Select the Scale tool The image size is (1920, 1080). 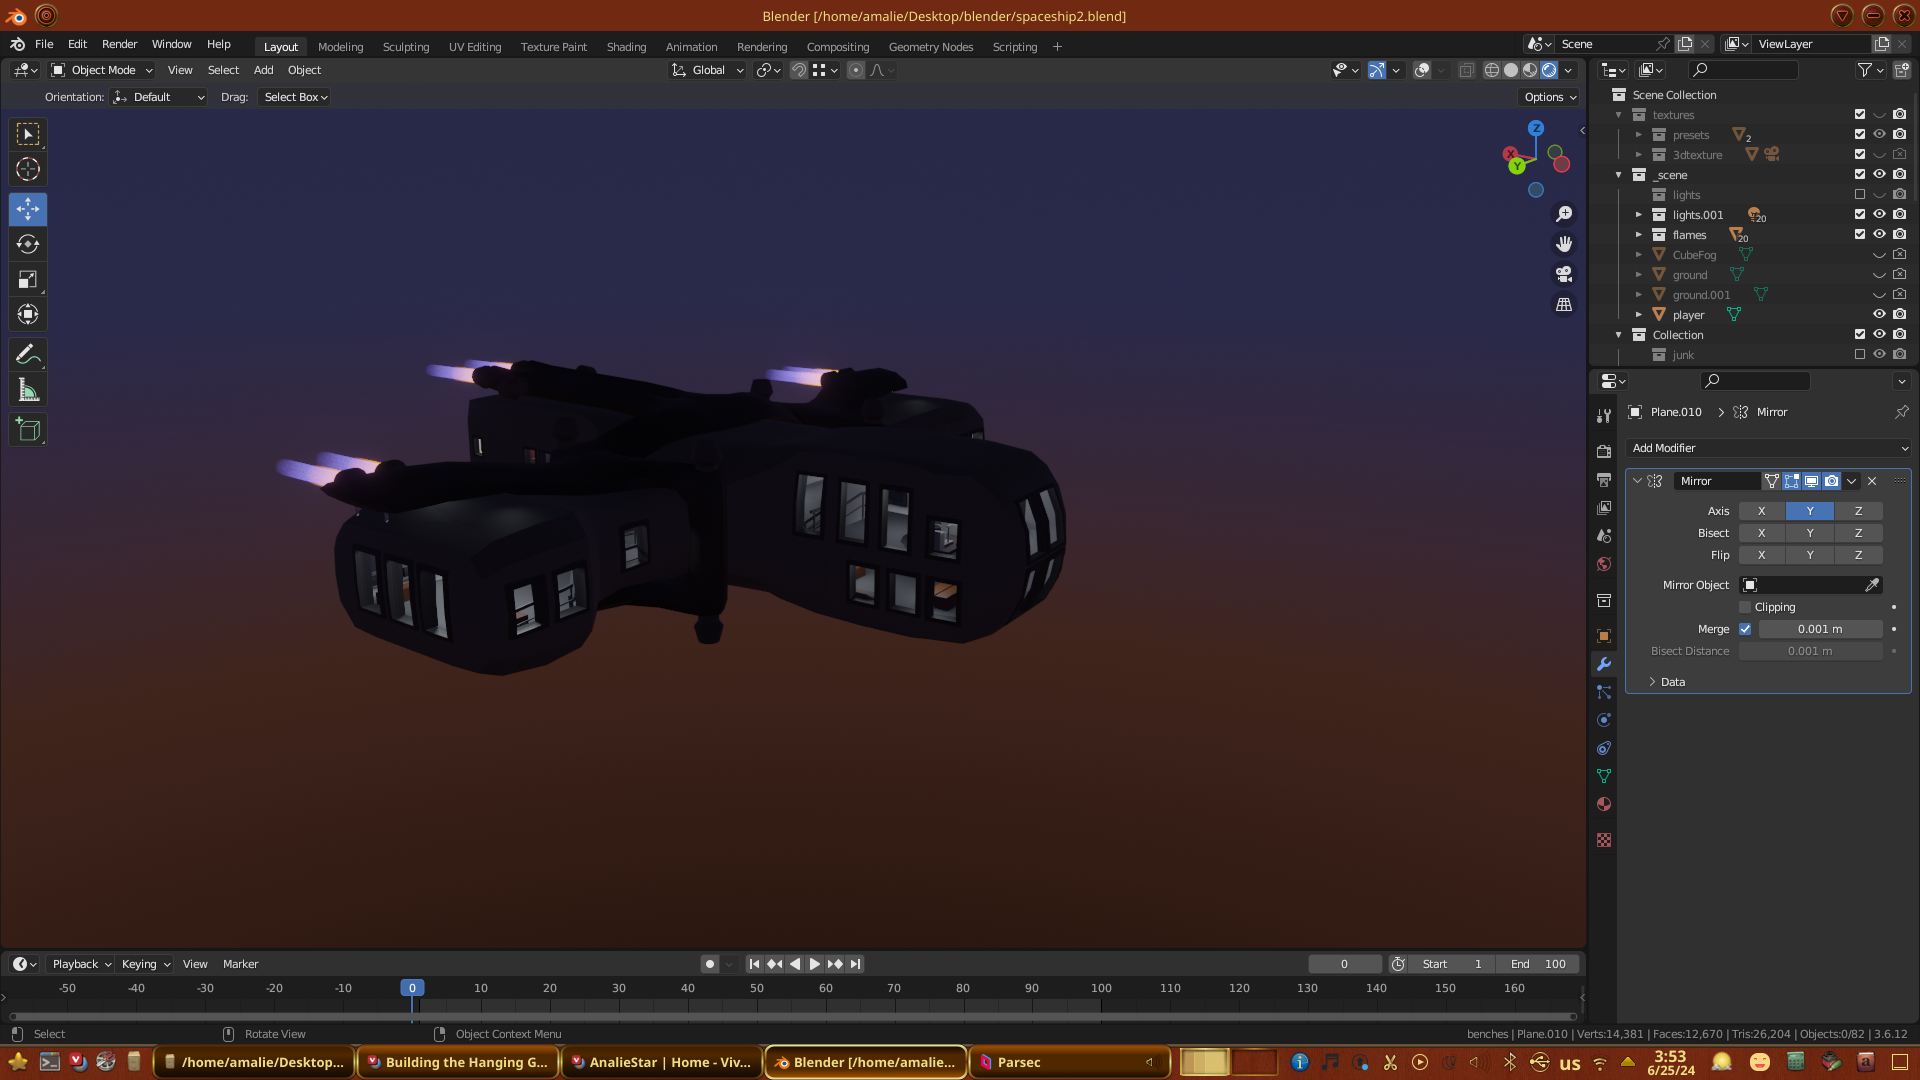pos(28,280)
